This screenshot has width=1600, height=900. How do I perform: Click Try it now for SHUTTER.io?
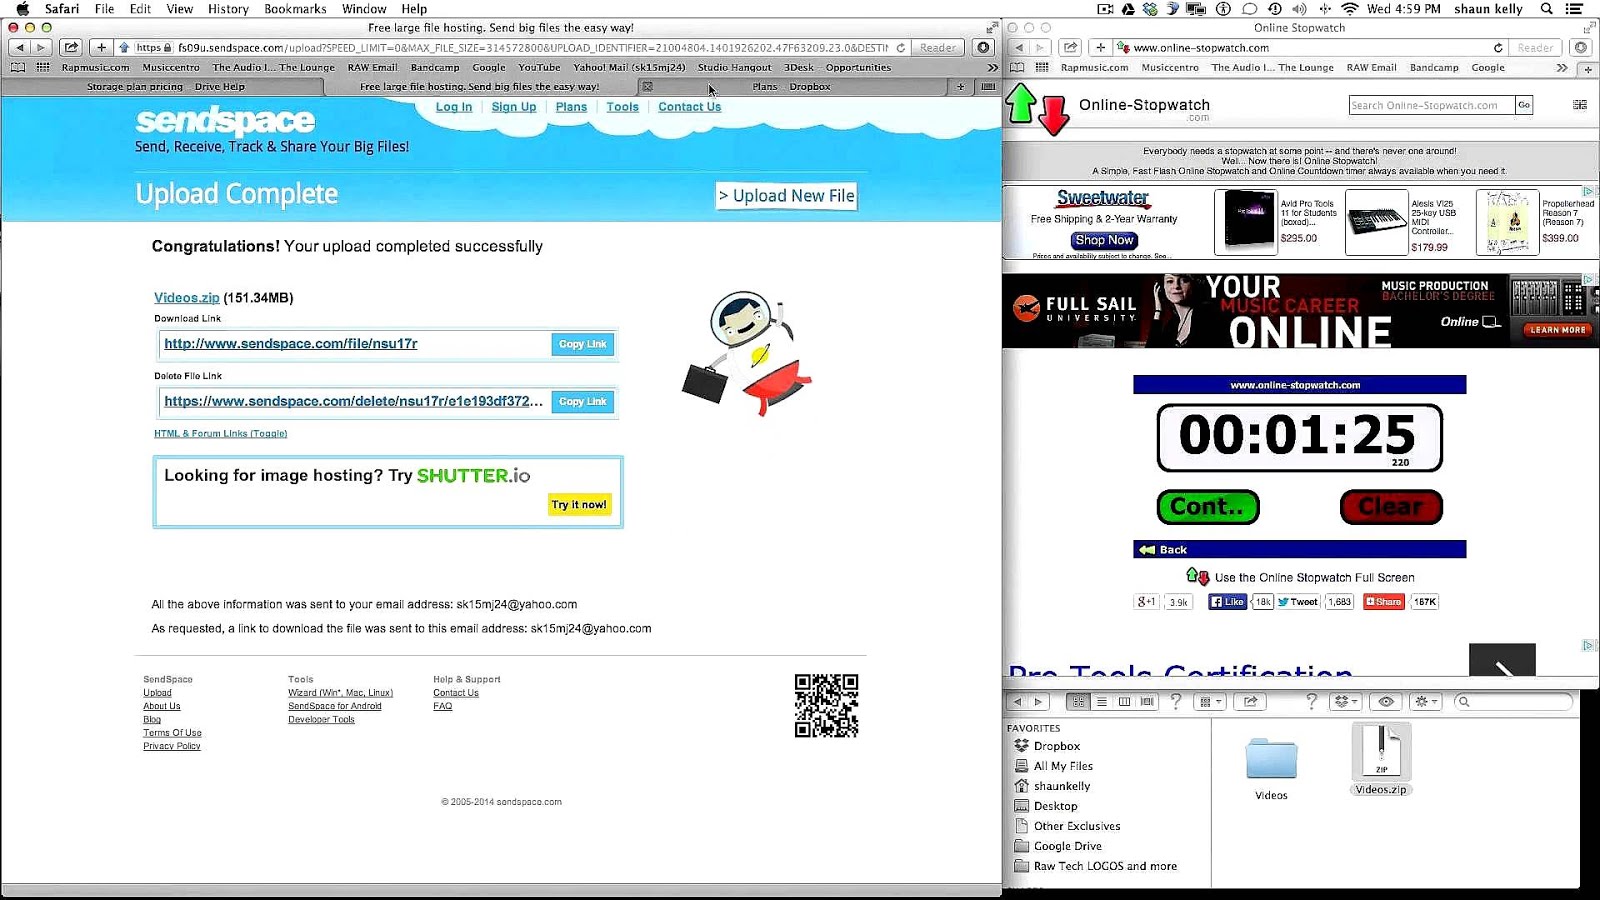point(579,505)
